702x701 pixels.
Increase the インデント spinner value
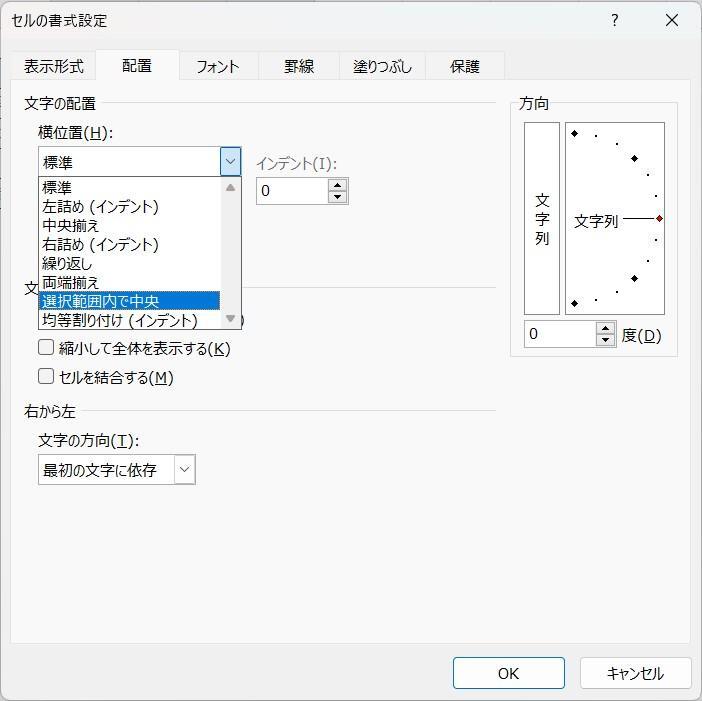click(x=338, y=185)
